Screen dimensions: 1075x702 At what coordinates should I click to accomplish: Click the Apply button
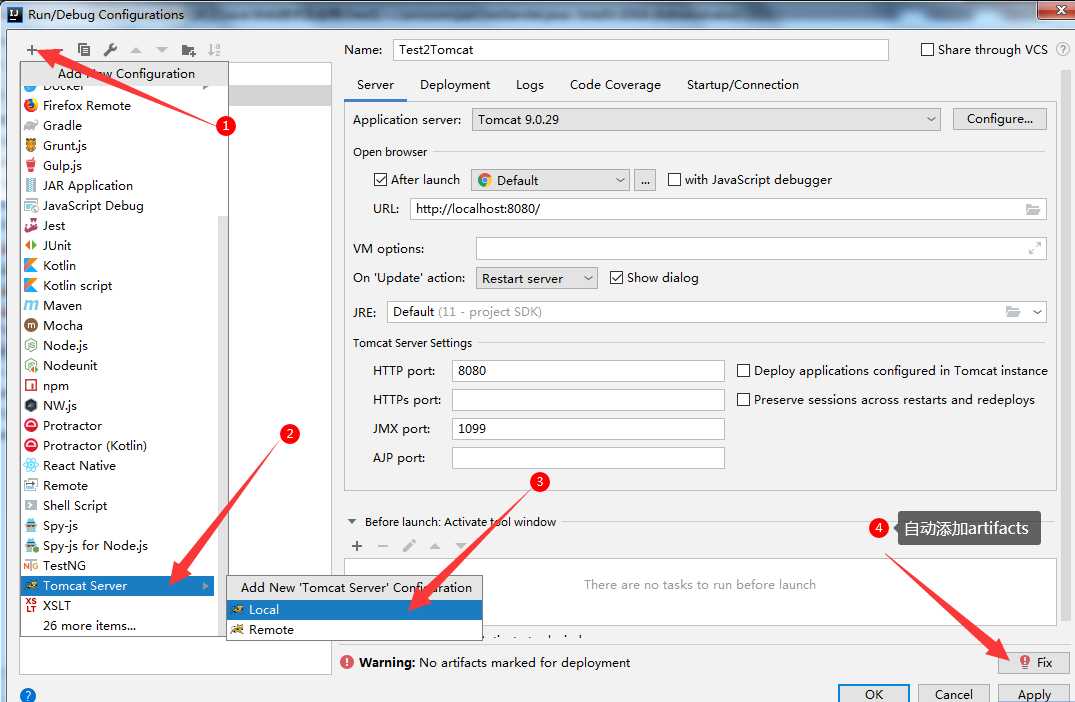click(1034, 694)
